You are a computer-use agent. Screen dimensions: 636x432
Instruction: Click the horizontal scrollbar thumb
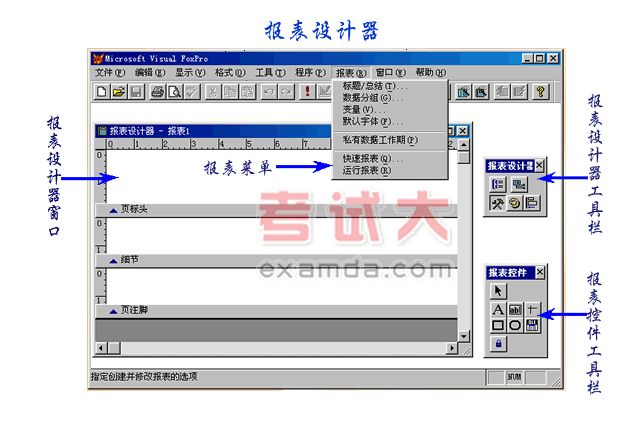(114, 348)
